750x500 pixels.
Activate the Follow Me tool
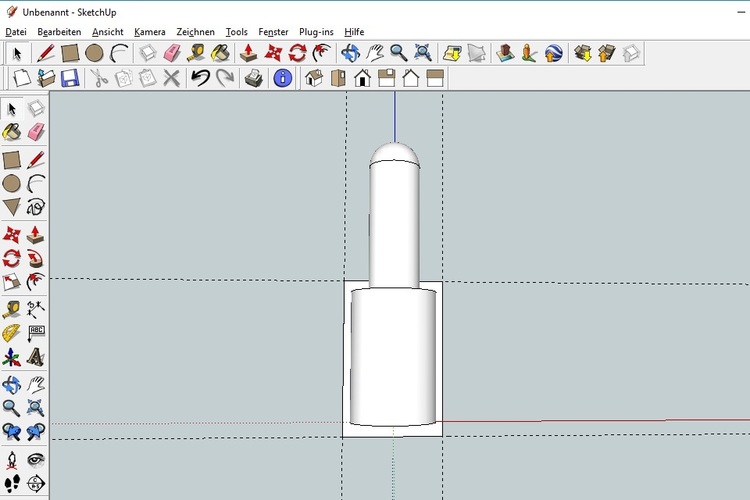pyautogui.click(x=36, y=259)
